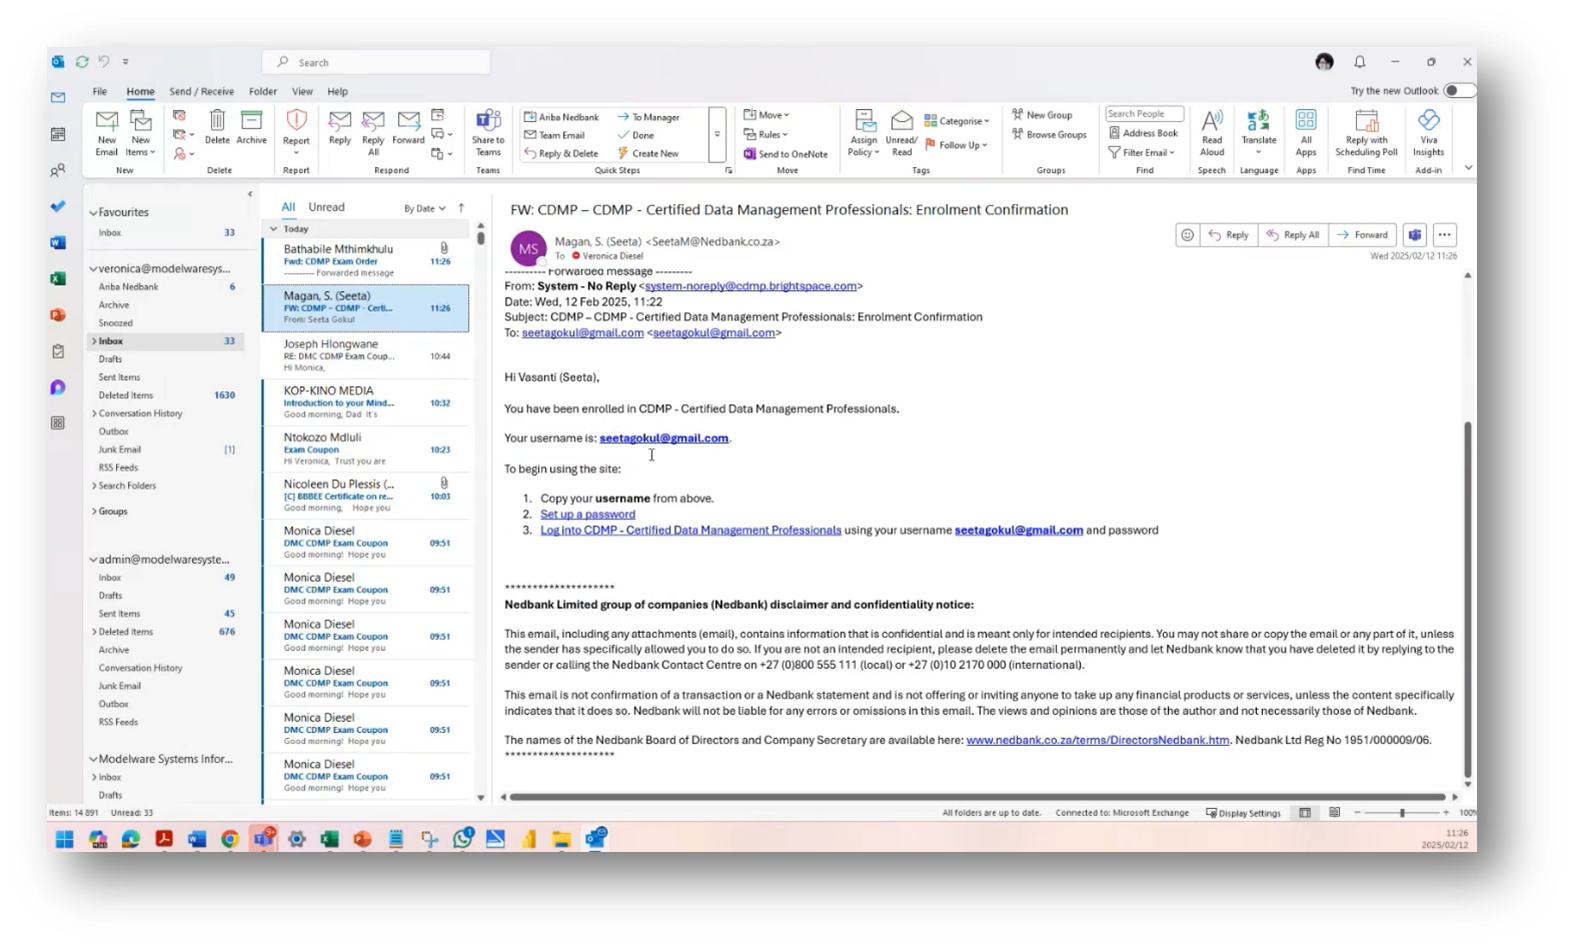Click Forward button in message header
The height and width of the screenshot is (947, 1572).
click(x=1362, y=235)
